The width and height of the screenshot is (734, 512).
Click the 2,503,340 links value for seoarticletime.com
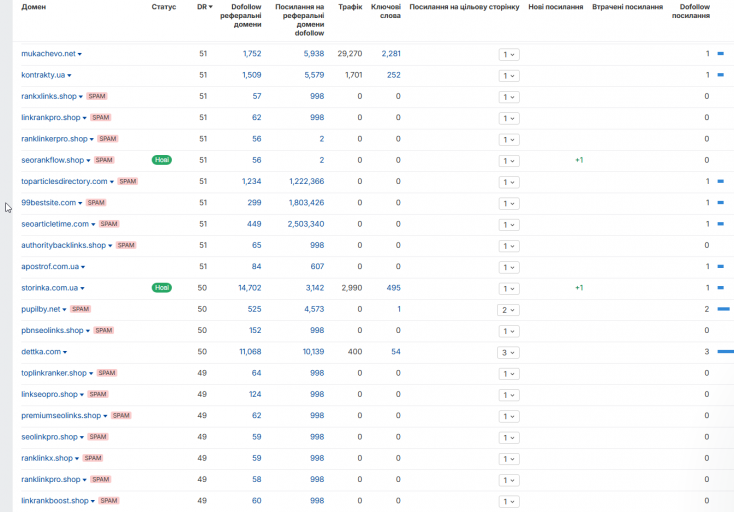306,224
